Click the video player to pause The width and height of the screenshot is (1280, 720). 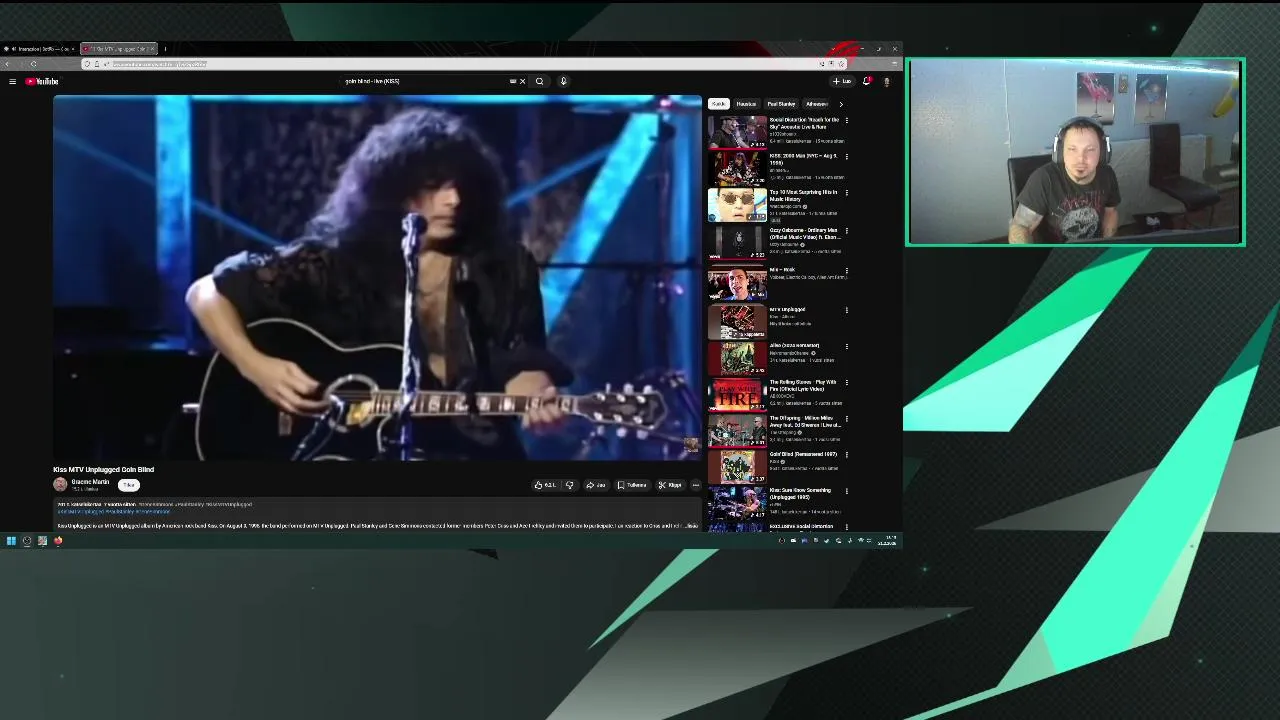pyautogui.click(x=378, y=278)
